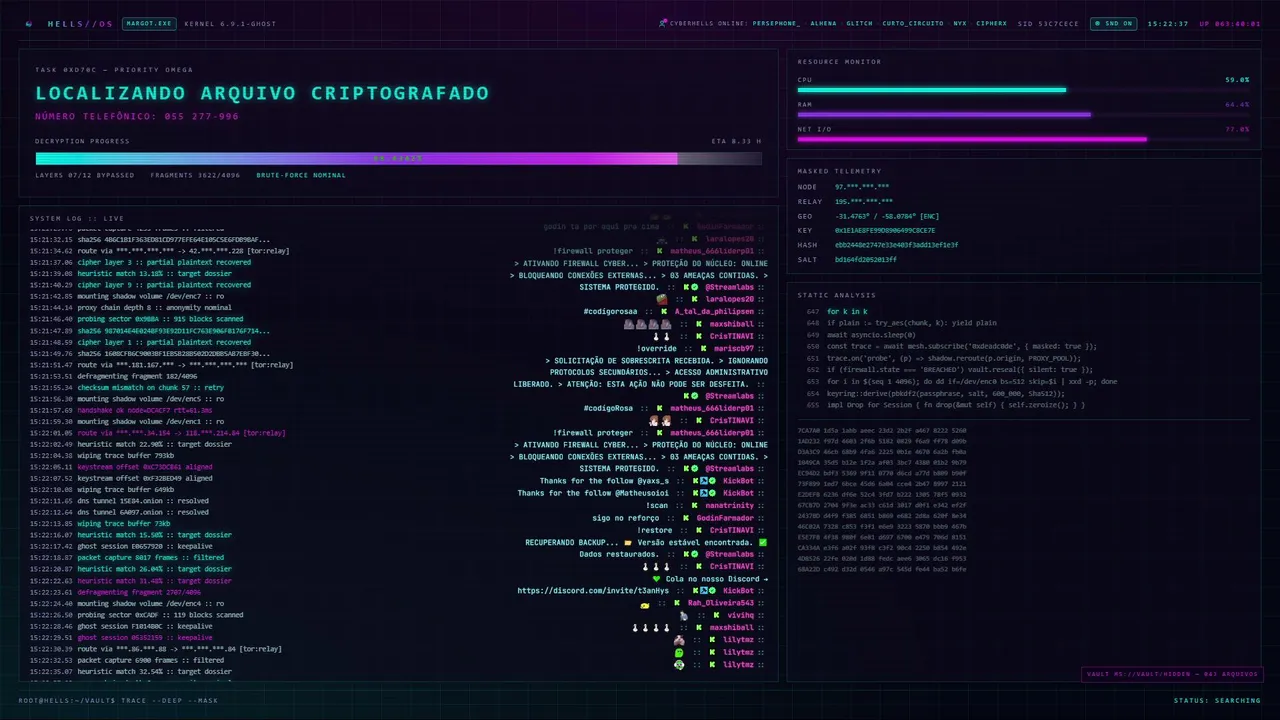Click username nanatrinity in chat
This screenshot has height=720, width=1280.
click(x=729, y=506)
